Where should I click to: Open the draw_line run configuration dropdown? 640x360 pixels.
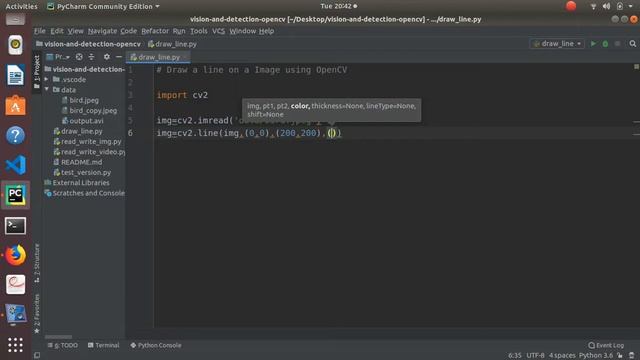[x=558, y=44]
